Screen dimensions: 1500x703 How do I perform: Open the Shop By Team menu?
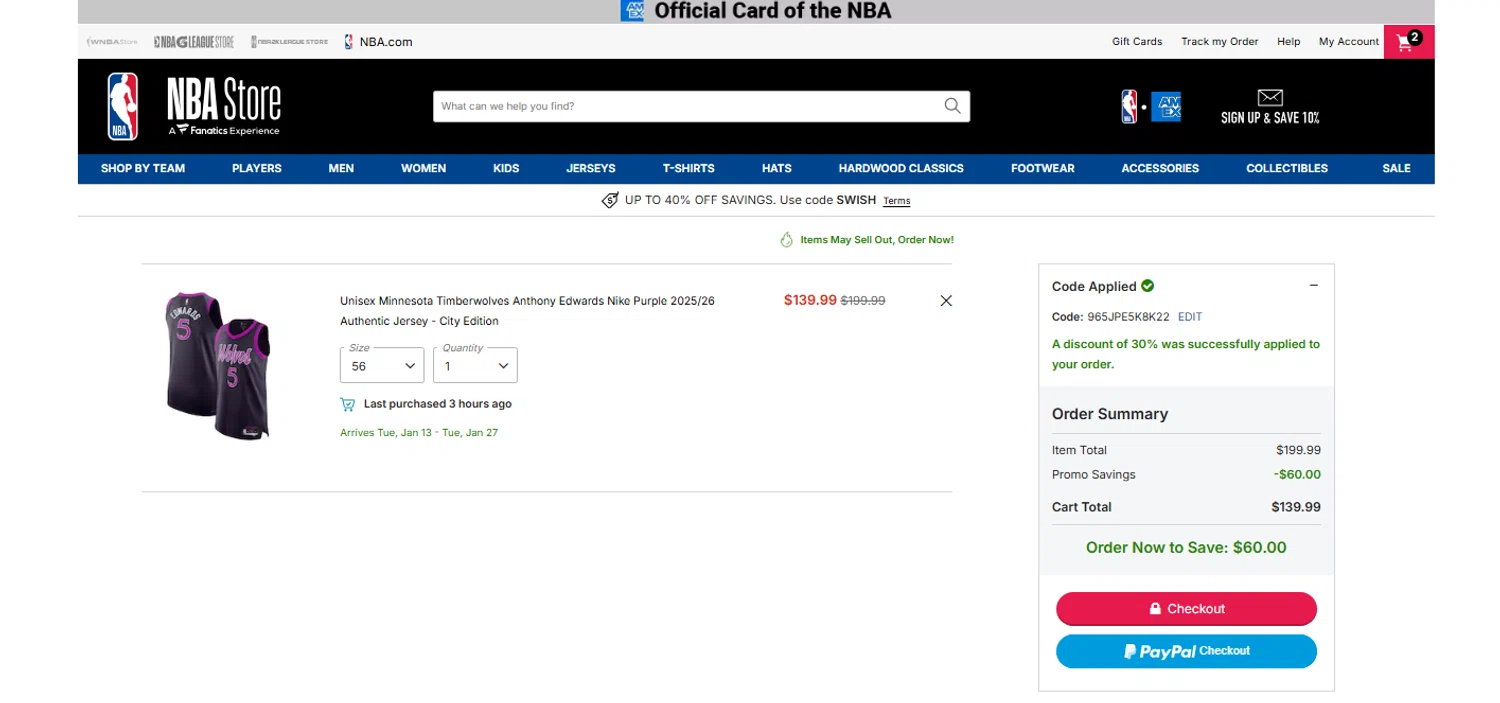(143, 168)
